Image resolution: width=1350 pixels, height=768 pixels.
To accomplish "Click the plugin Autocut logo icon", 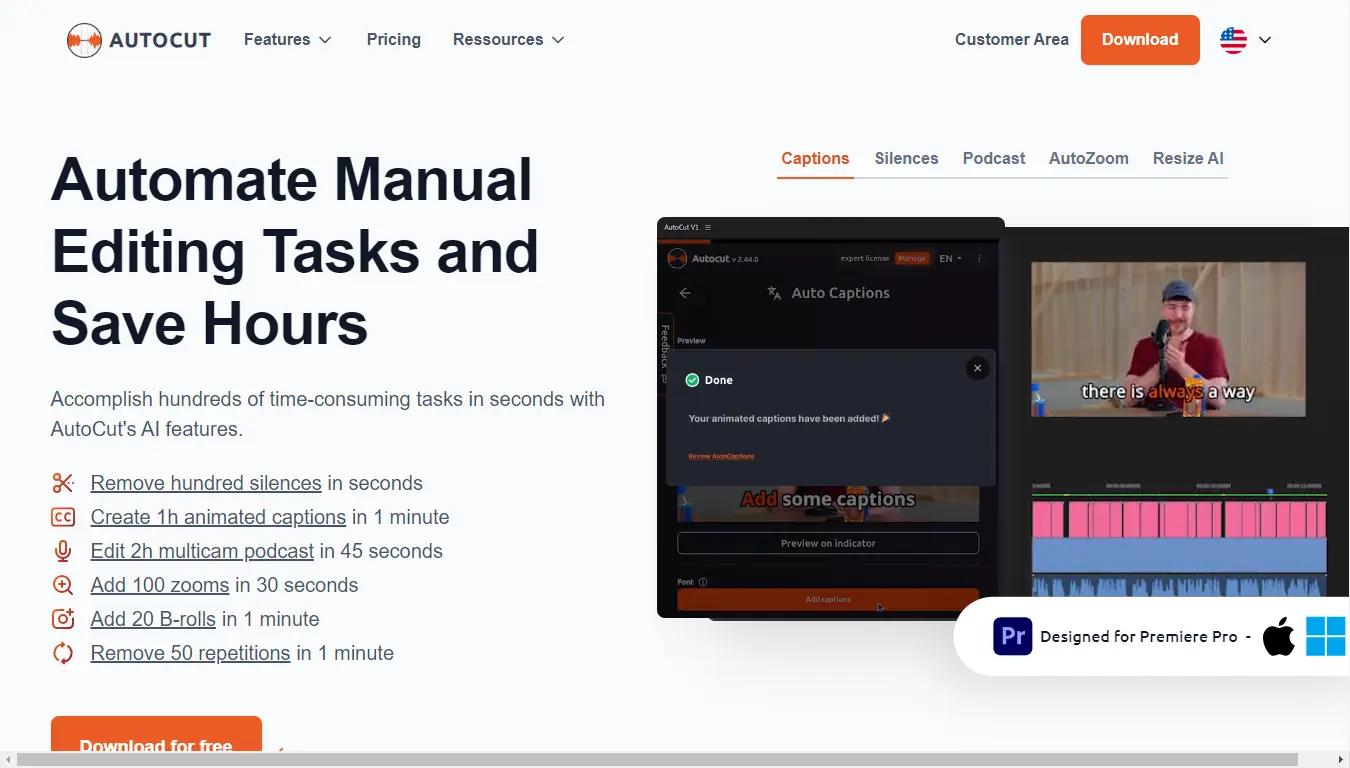I will pos(677,258).
